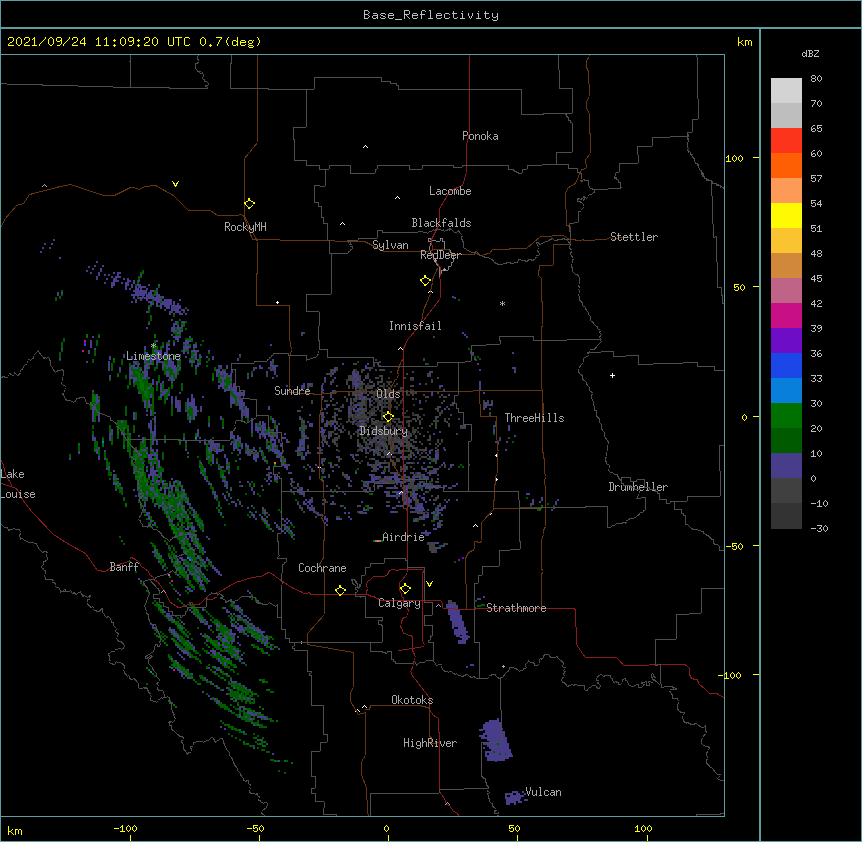This screenshot has width=862, height=842.
Task: Click the Innisfail city label
Action: pyautogui.click(x=415, y=326)
